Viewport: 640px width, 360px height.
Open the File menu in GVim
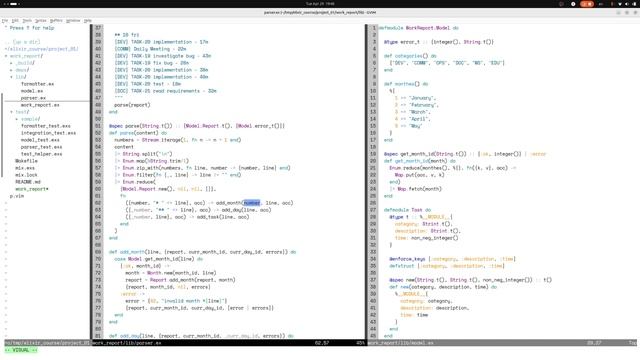pyautogui.click(x=4, y=20)
